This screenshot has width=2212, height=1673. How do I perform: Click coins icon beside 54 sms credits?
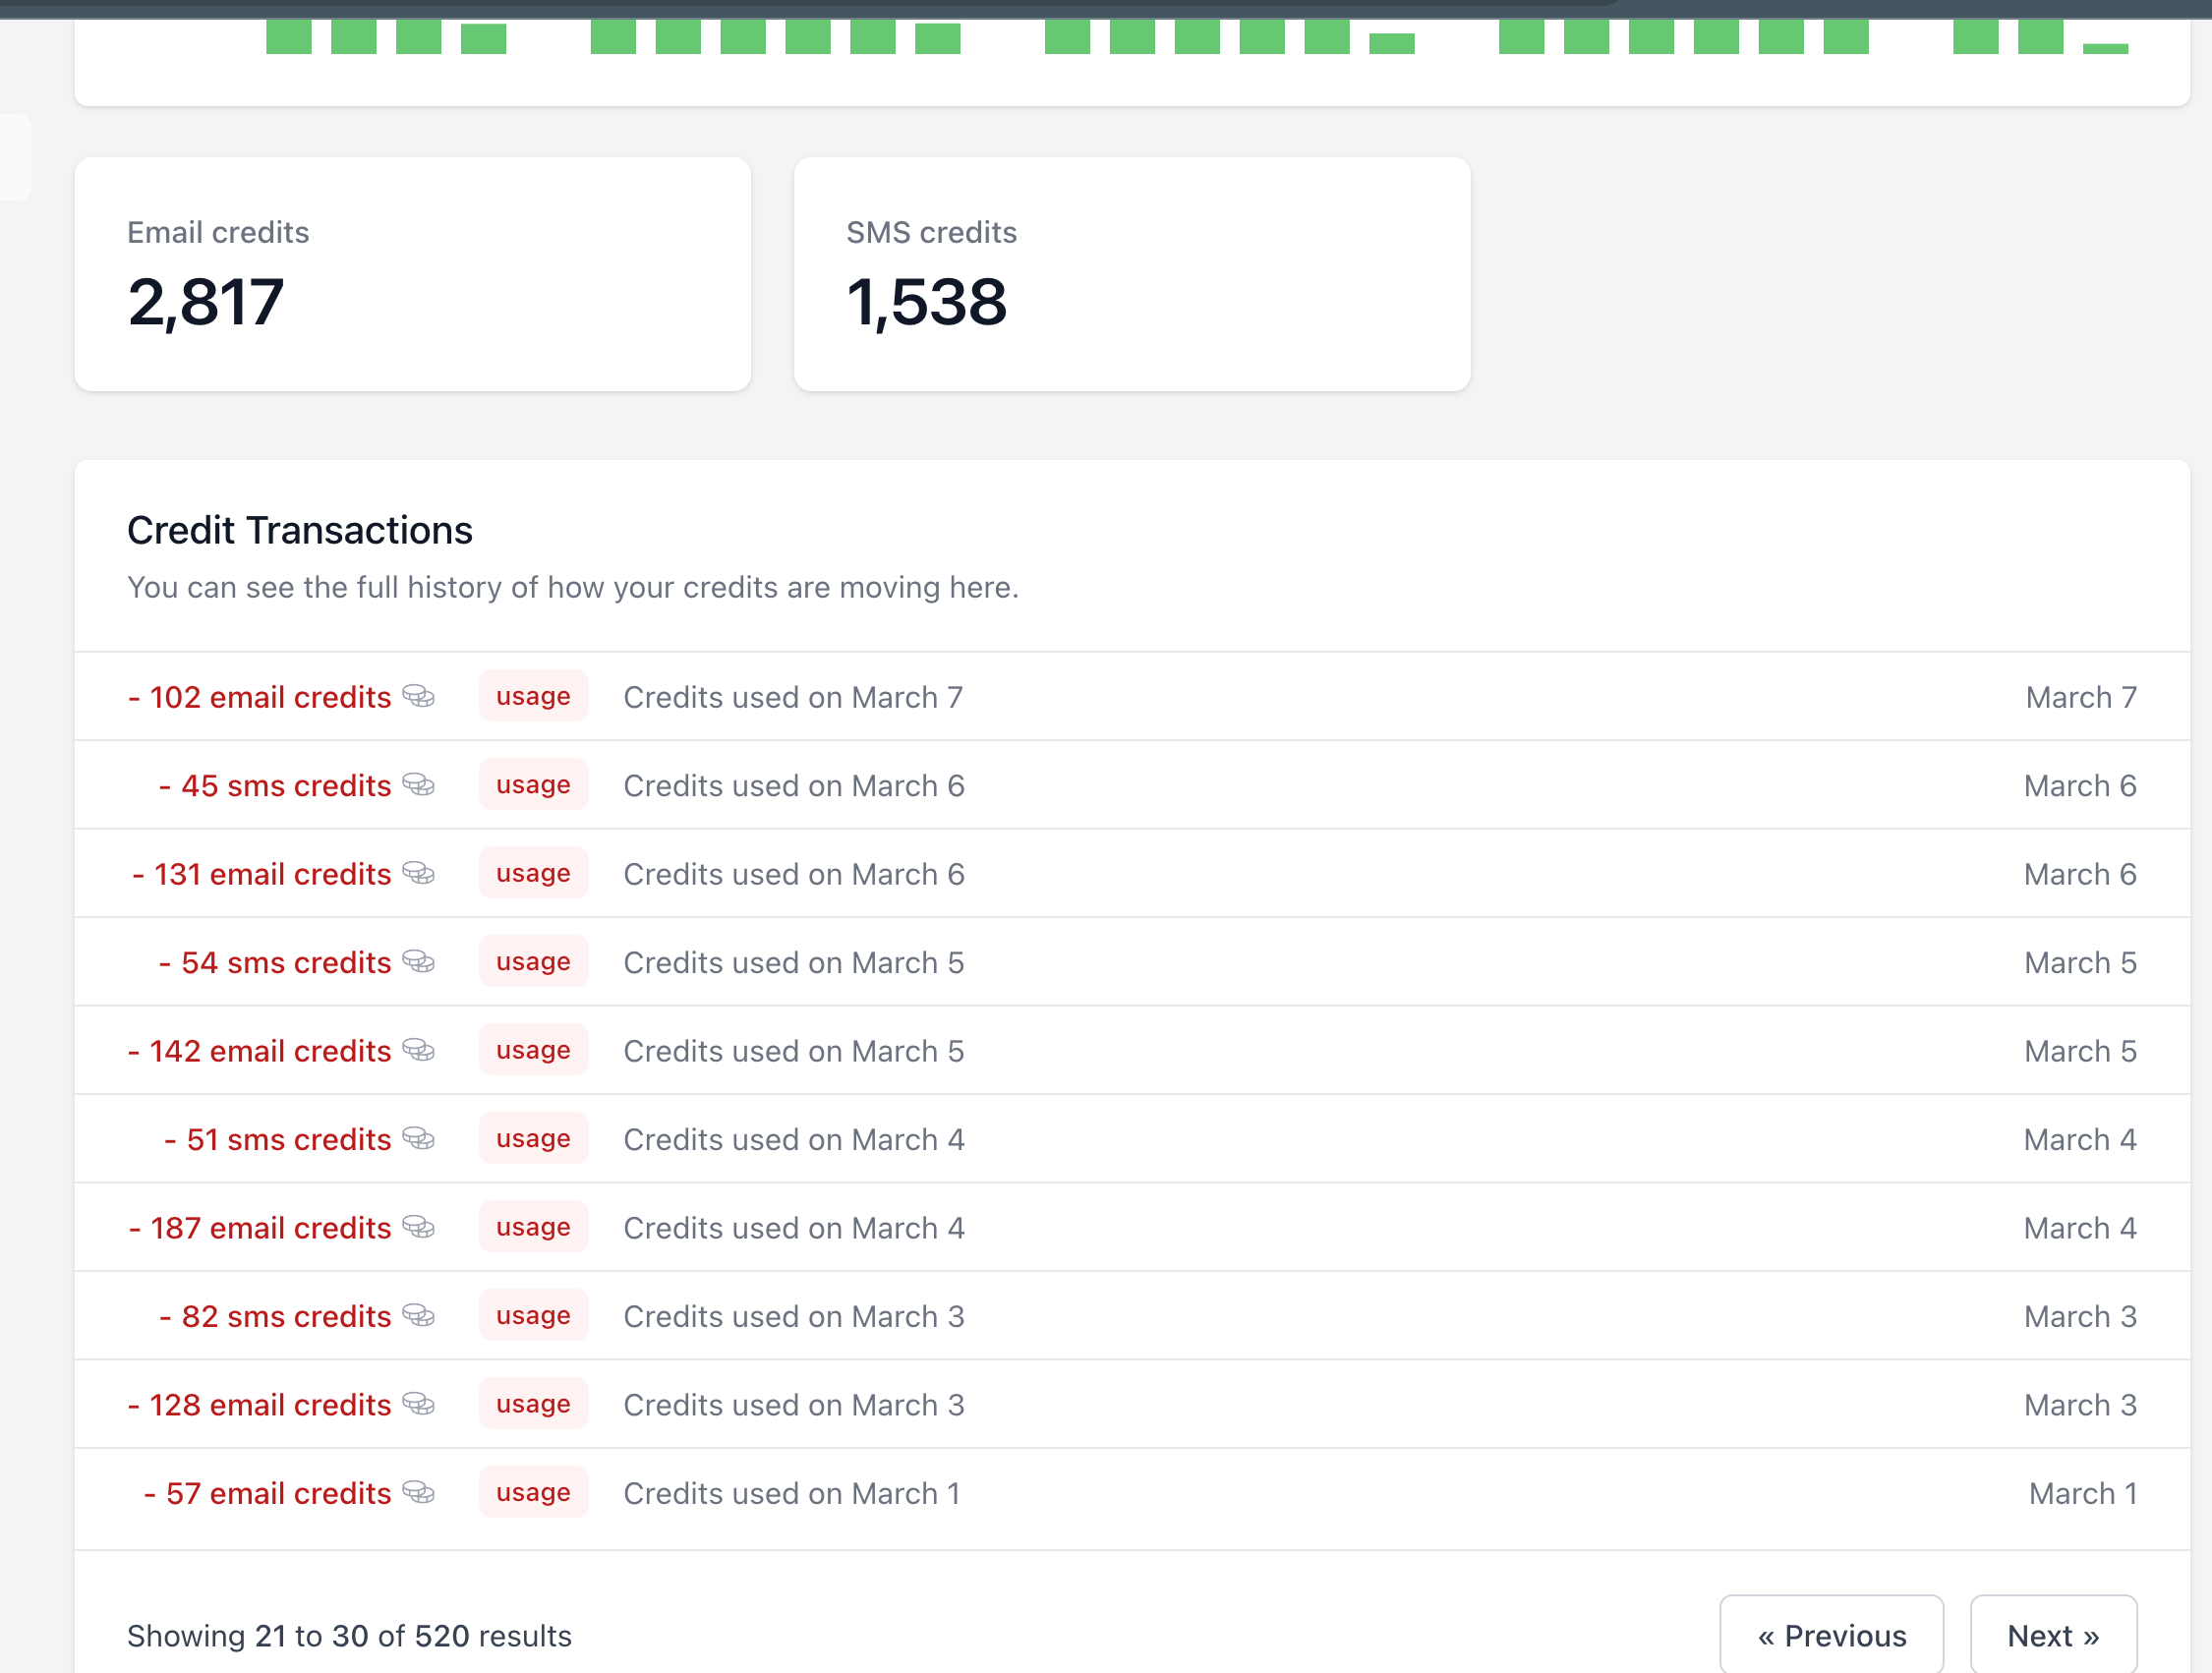[x=418, y=962]
